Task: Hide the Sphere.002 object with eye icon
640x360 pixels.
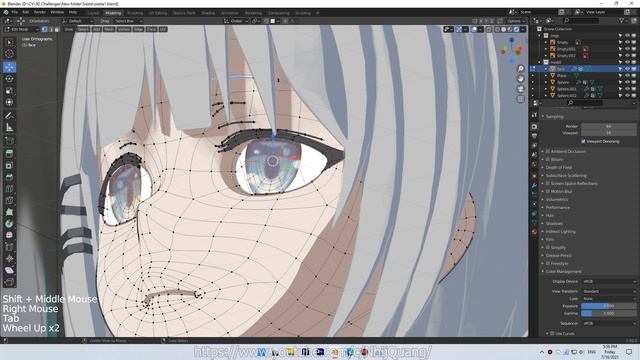Action: click(x=627, y=95)
